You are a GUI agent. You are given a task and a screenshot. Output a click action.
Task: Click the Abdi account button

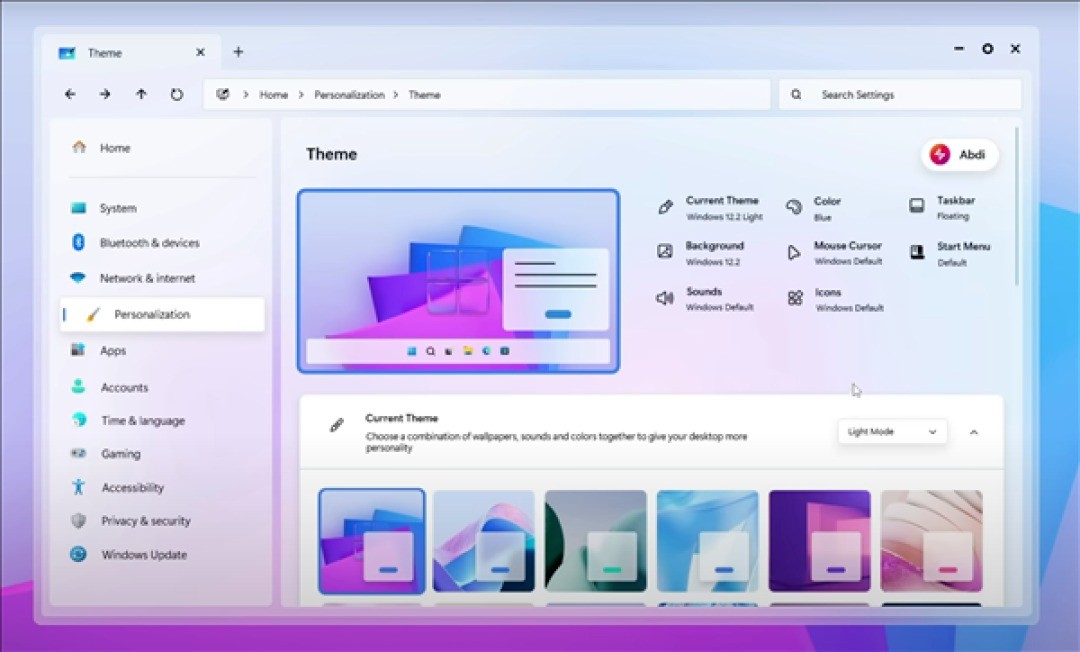[x=959, y=155]
